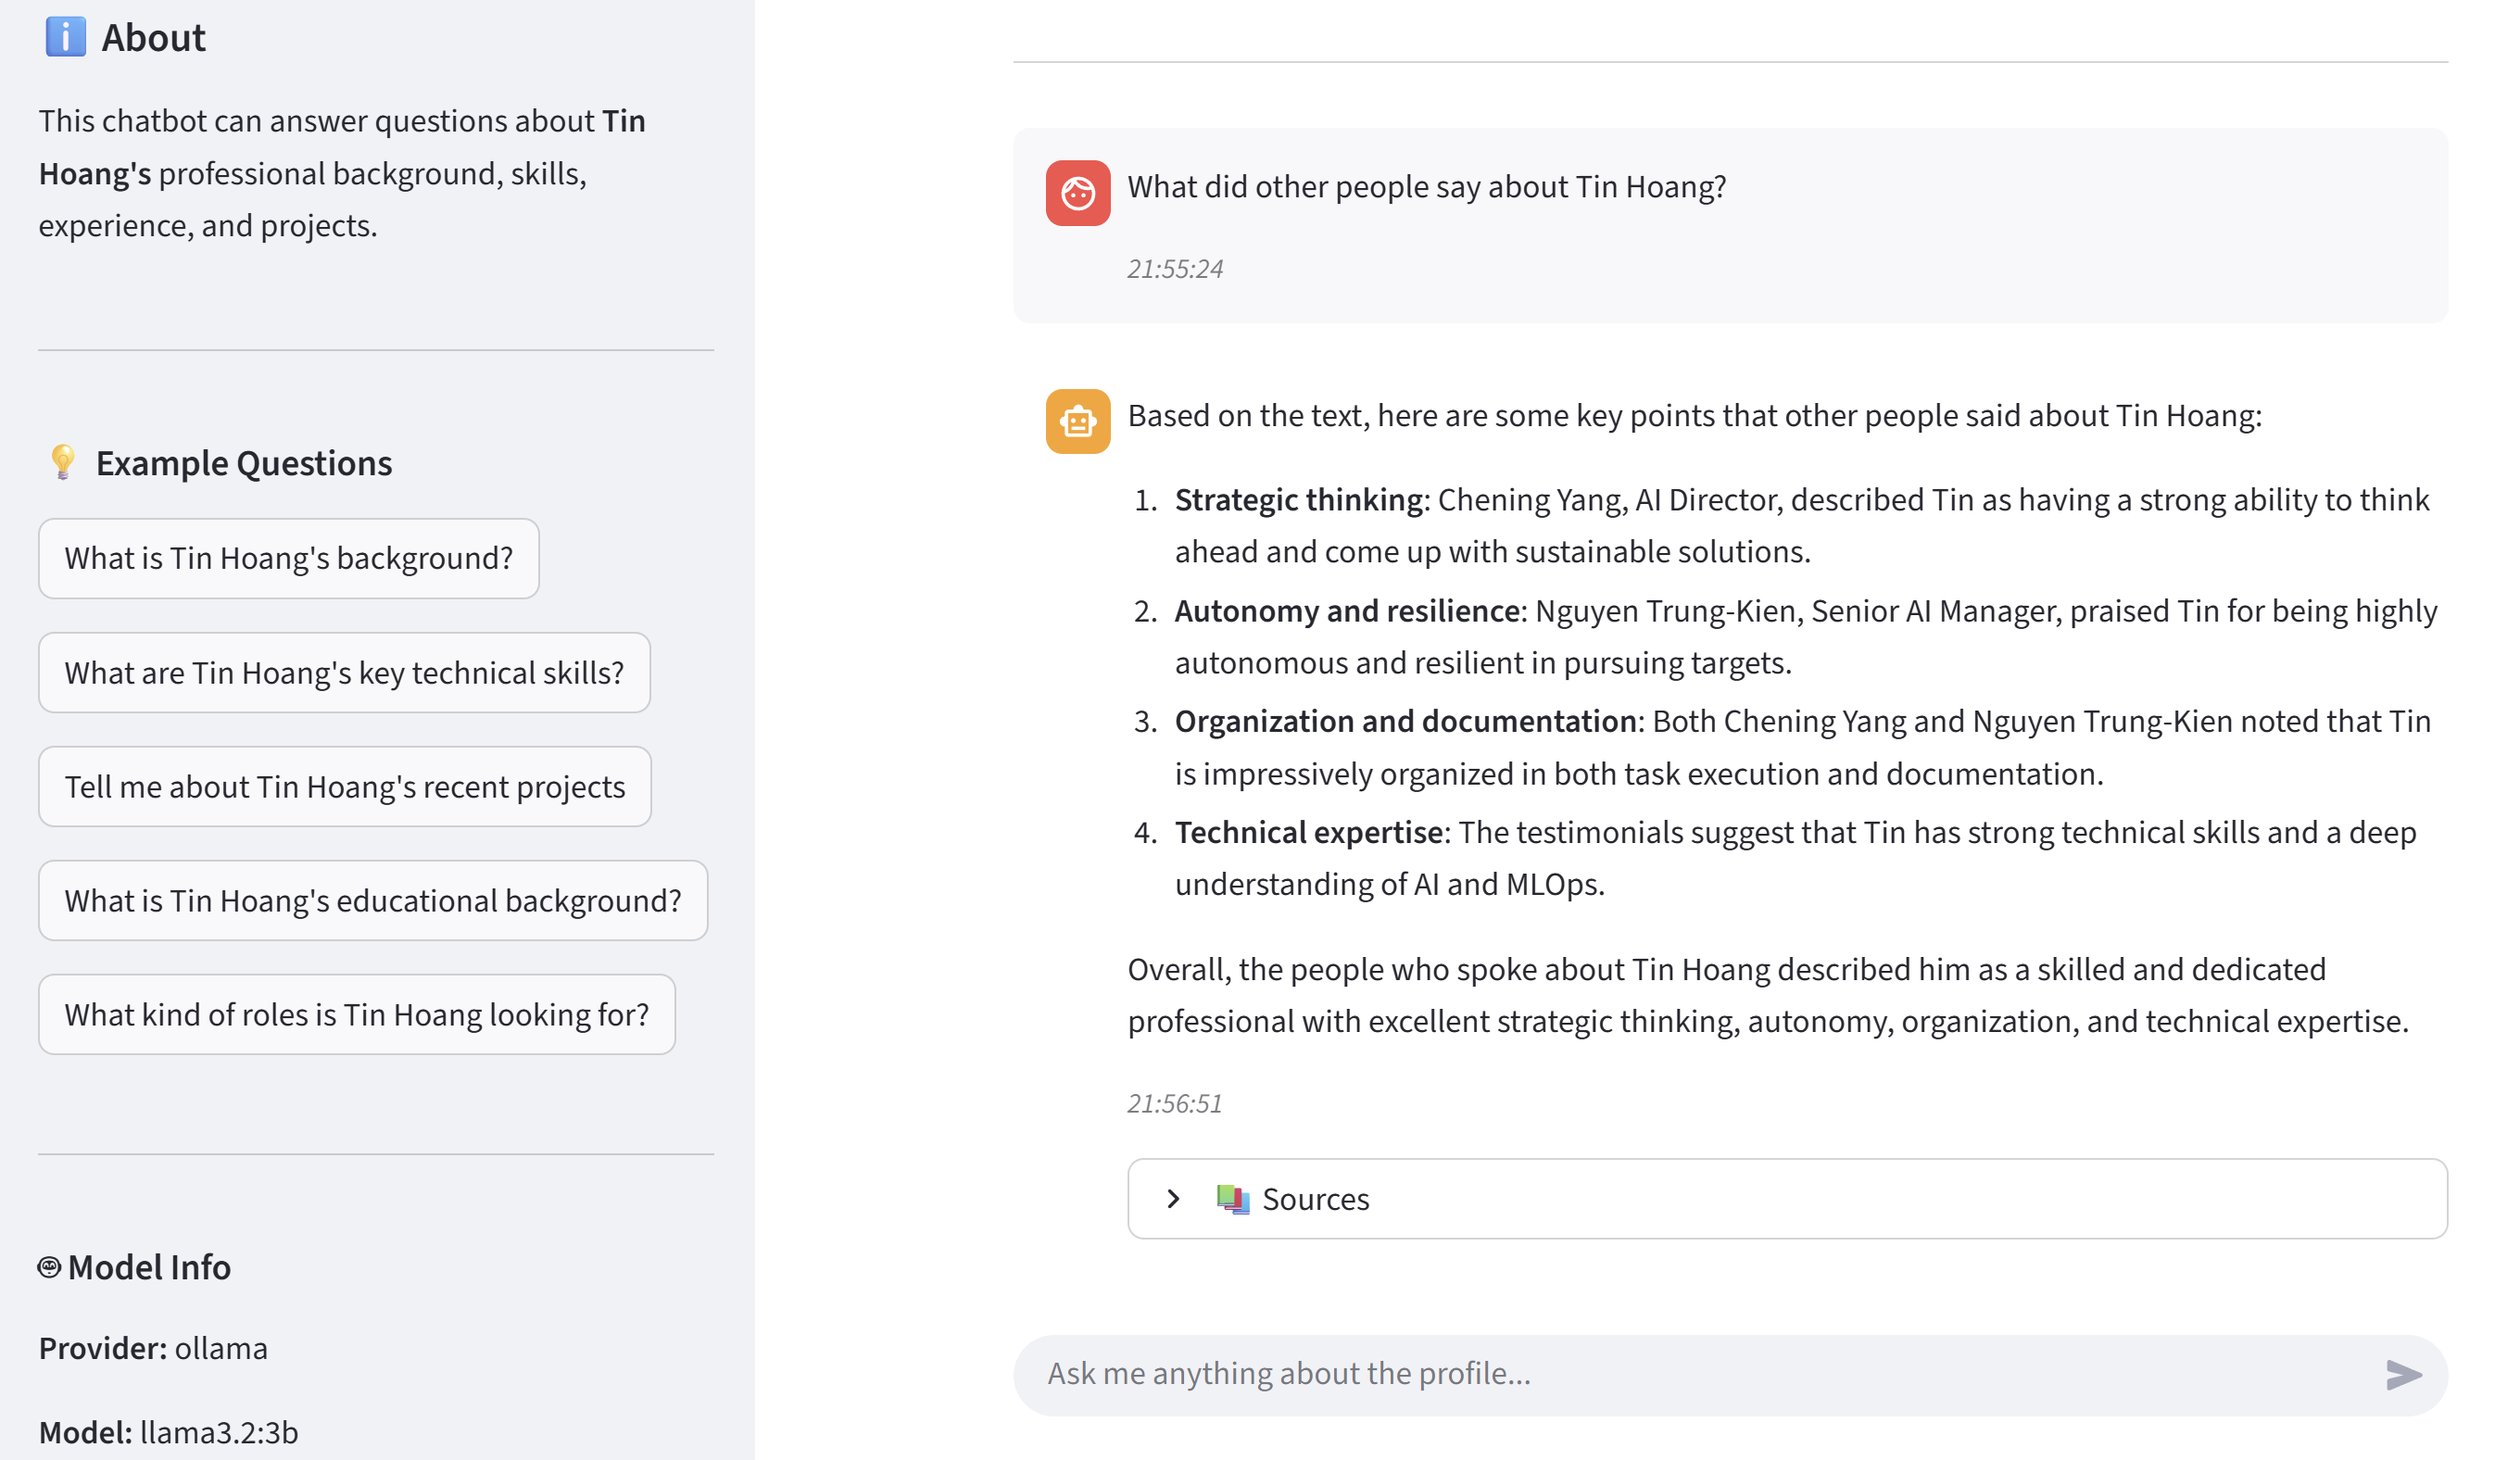Select 'What is Tin Hoang's background?'
Image resolution: width=2520 pixels, height=1460 pixels.
click(x=288, y=558)
